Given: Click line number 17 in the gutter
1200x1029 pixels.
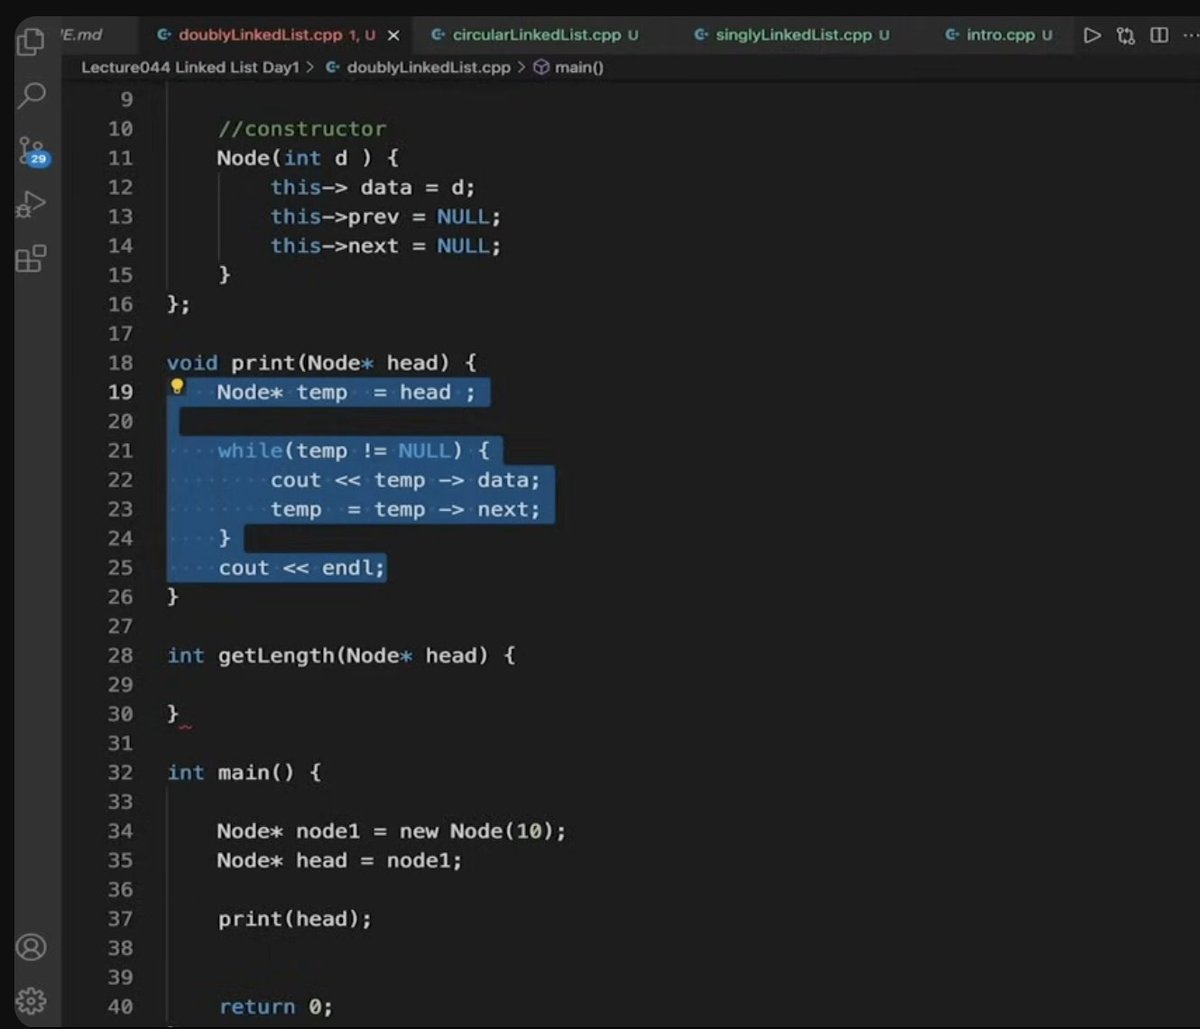Looking at the screenshot, I should point(120,333).
